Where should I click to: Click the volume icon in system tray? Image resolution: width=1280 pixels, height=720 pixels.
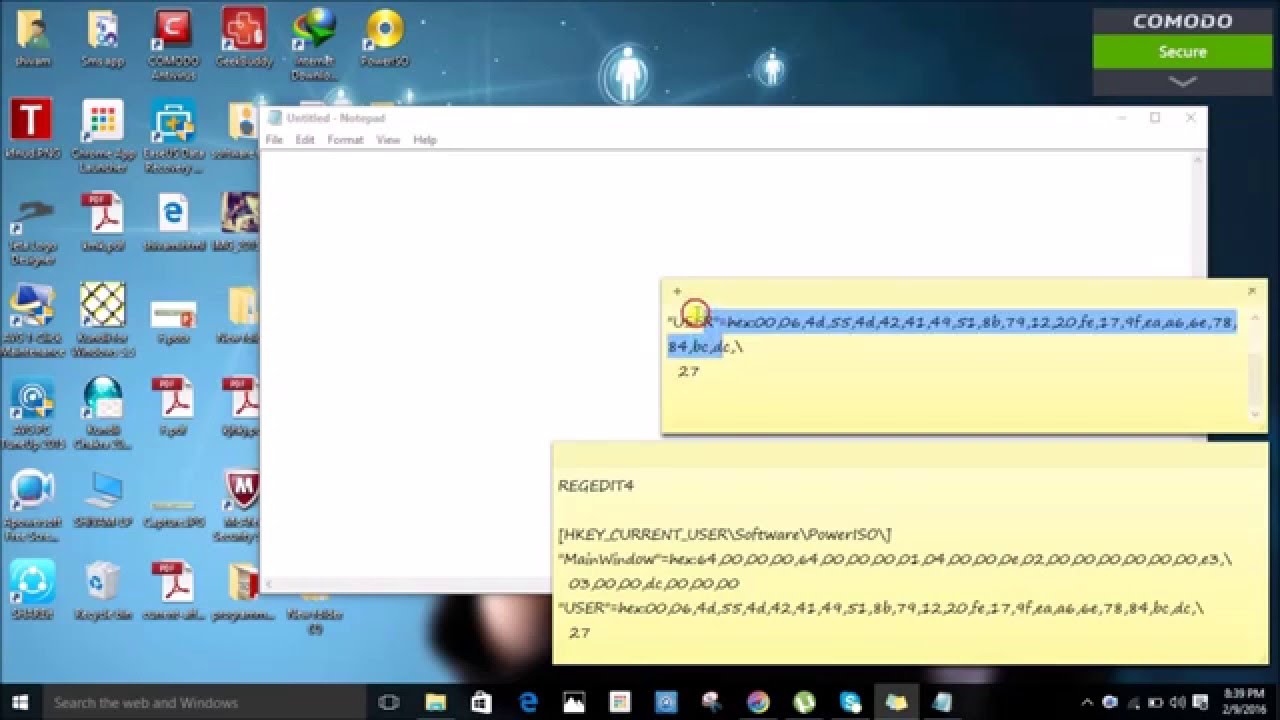1179,702
